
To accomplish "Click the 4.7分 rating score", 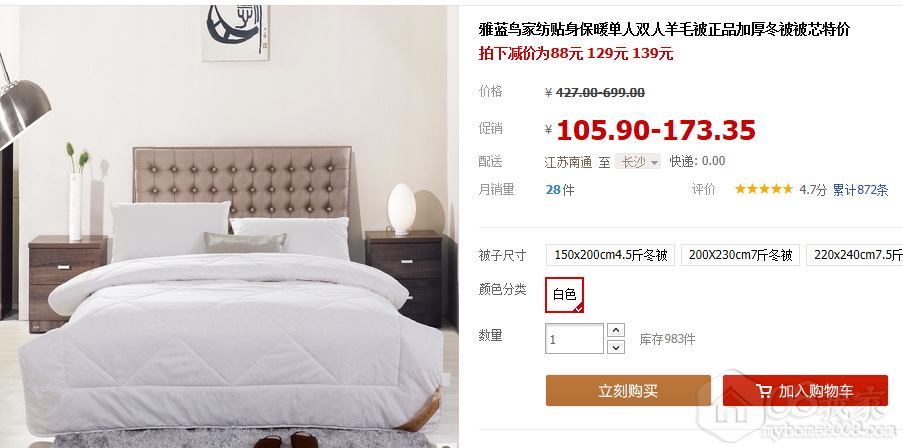I will [813, 190].
